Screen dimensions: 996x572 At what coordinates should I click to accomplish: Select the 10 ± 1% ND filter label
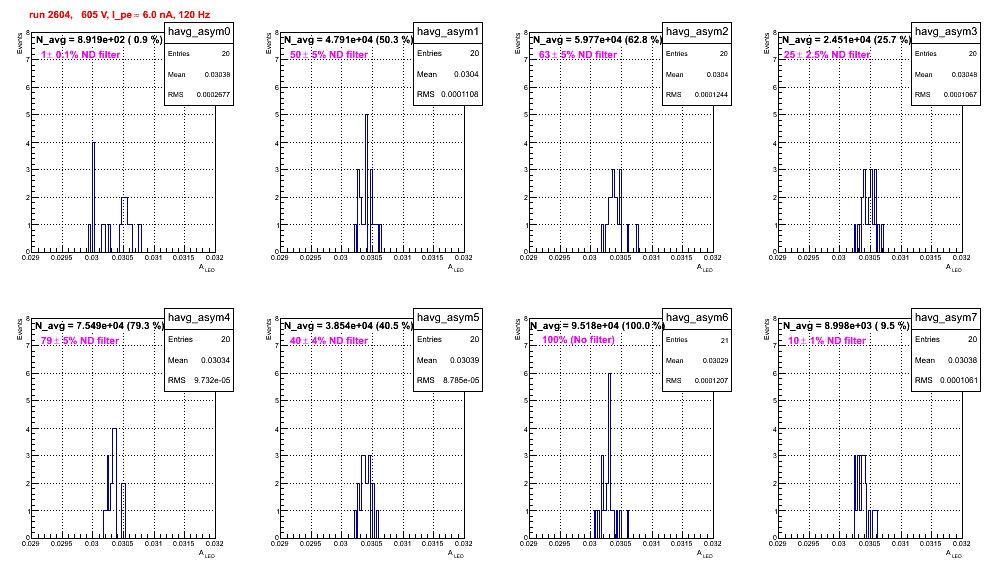(x=827, y=341)
